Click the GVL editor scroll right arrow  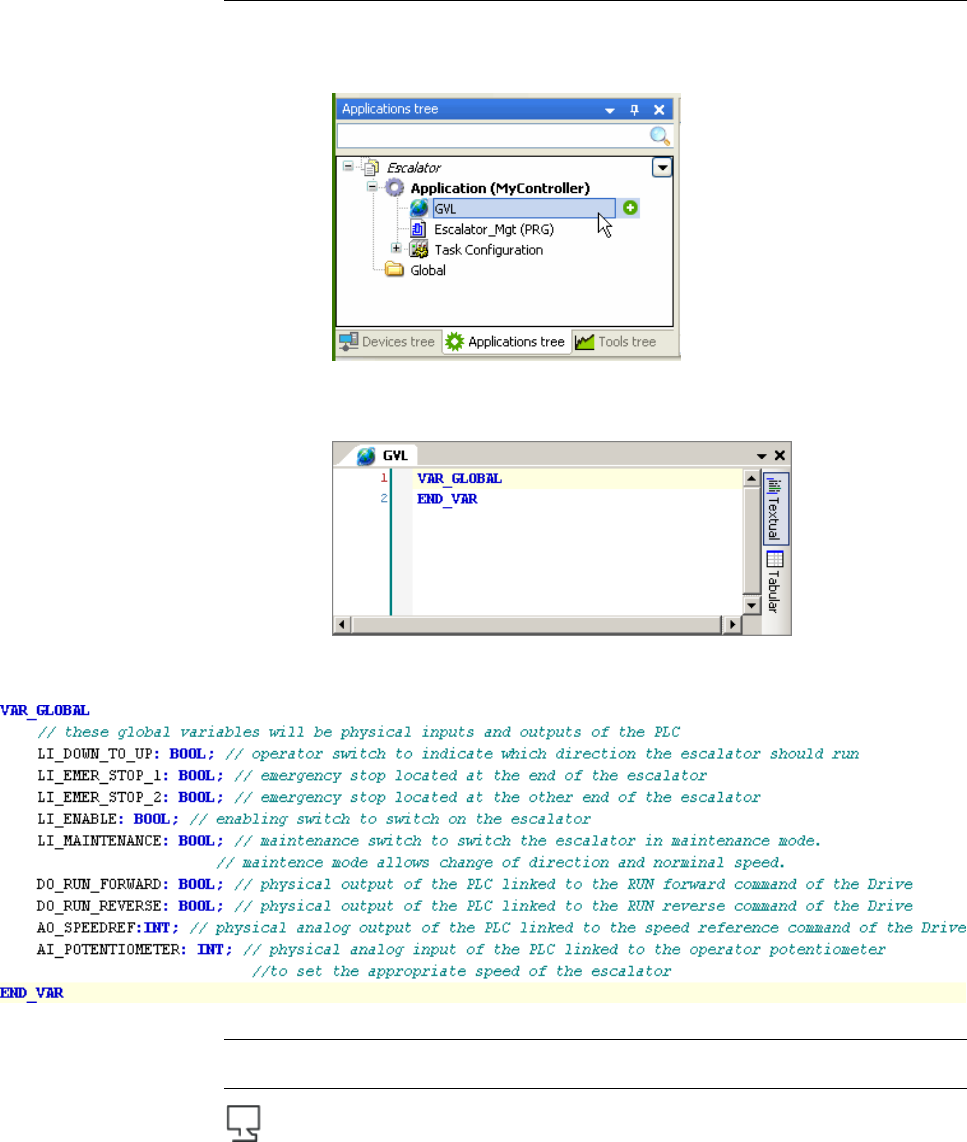click(x=733, y=624)
